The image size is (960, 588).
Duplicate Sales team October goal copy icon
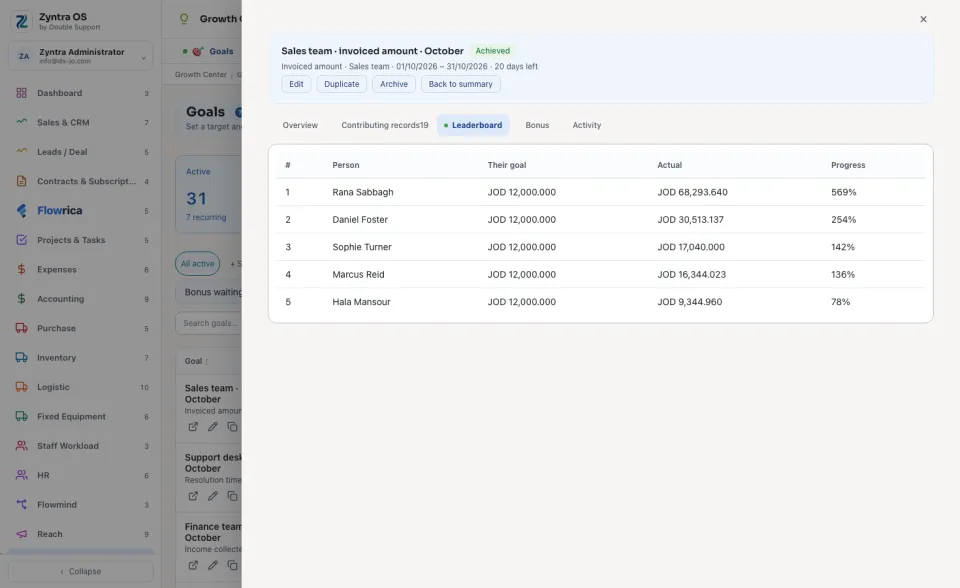pos(232,427)
